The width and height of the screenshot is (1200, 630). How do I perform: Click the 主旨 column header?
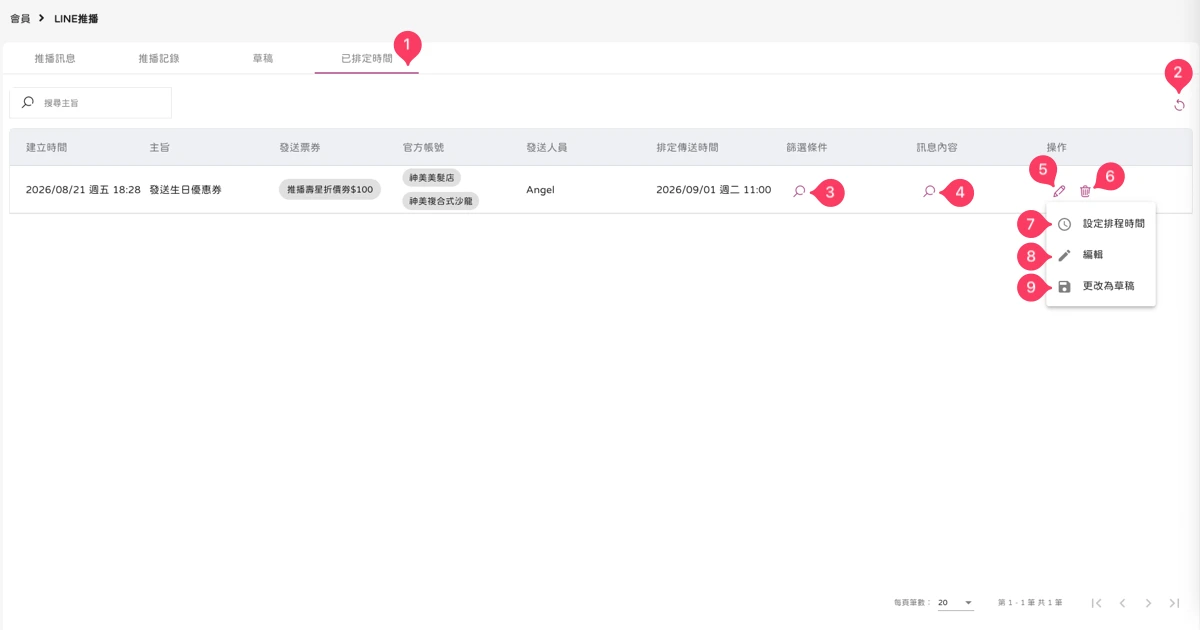pyautogui.click(x=159, y=147)
